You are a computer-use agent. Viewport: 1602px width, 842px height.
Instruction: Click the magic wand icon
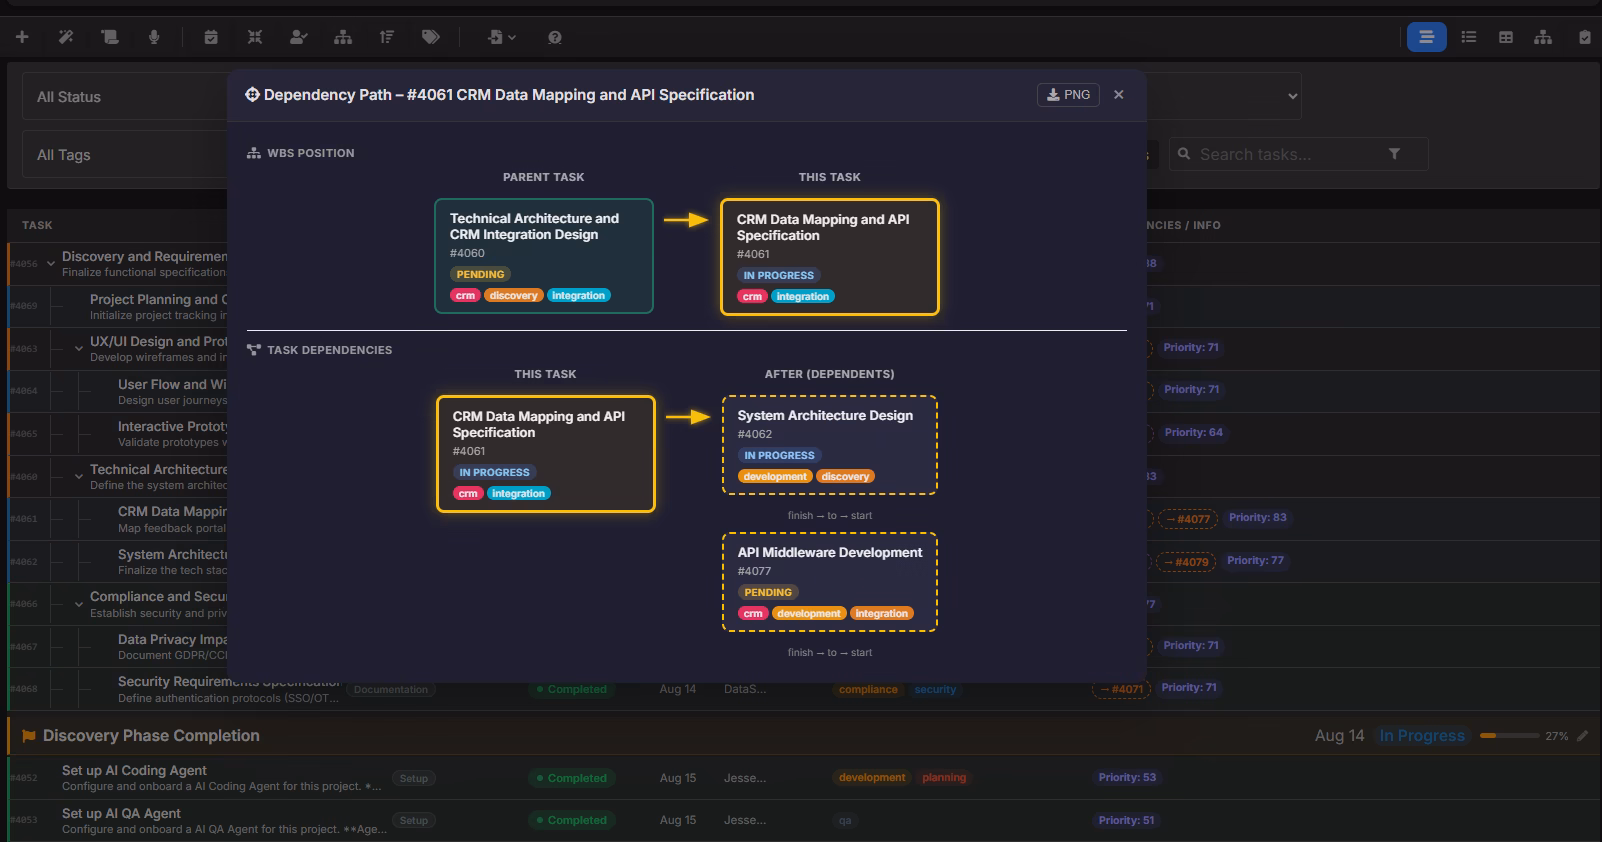(x=66, y=37)
